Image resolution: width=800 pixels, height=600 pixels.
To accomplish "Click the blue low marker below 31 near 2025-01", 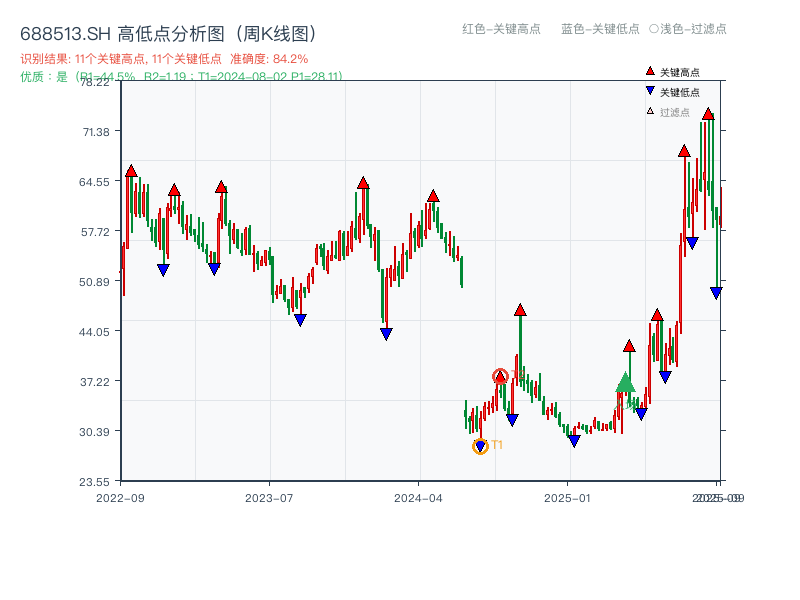I will point(574,440).
